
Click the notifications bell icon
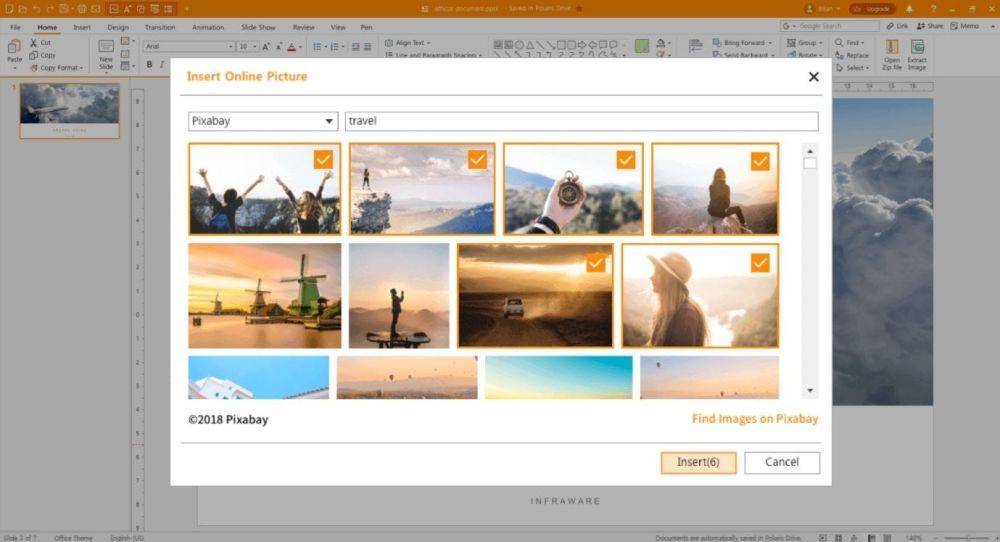909,9
